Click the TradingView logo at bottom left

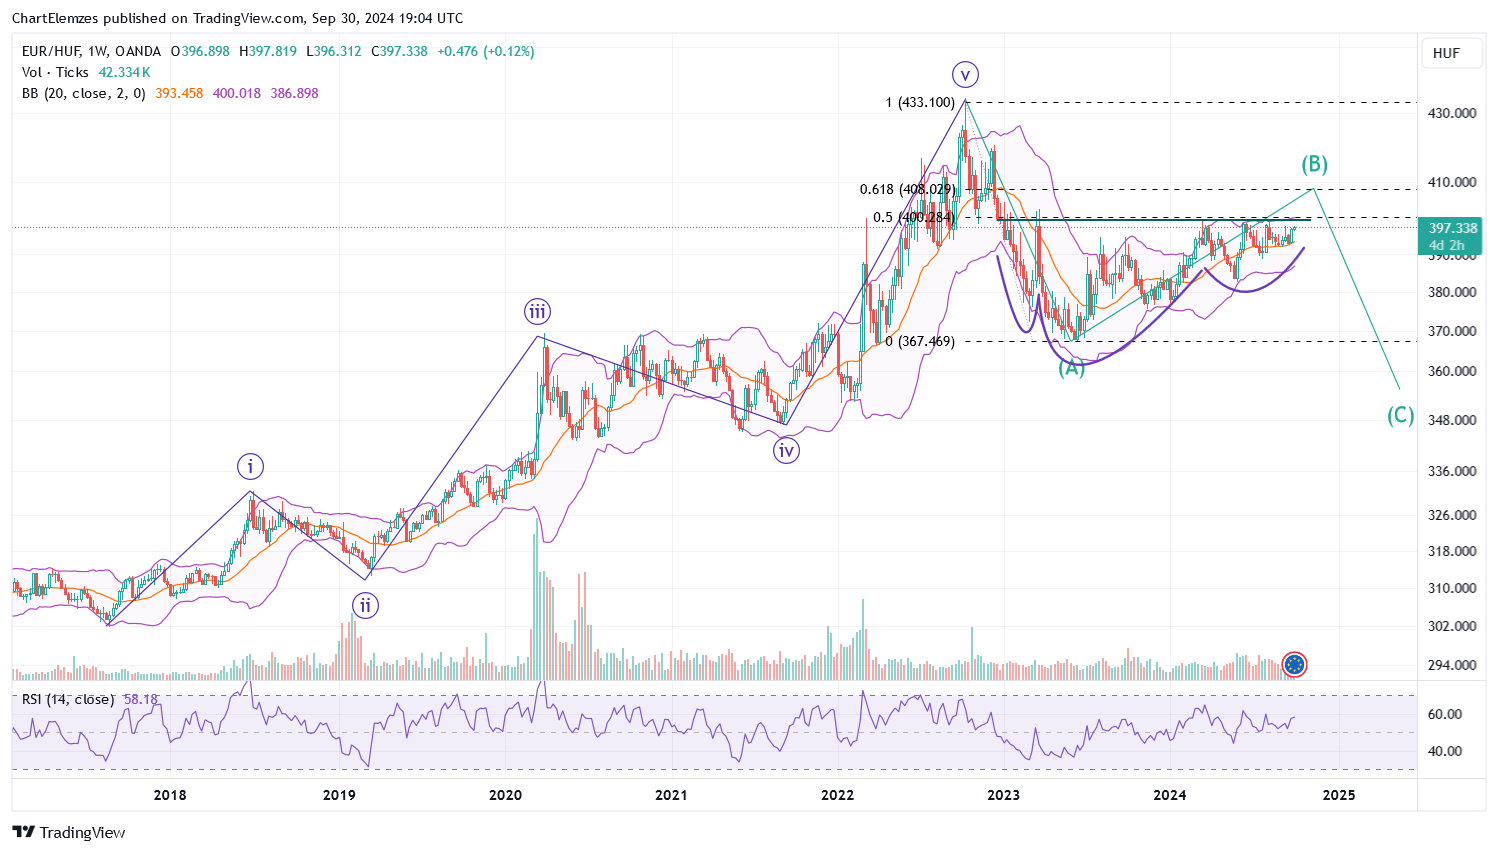click(x=69, y=832)
